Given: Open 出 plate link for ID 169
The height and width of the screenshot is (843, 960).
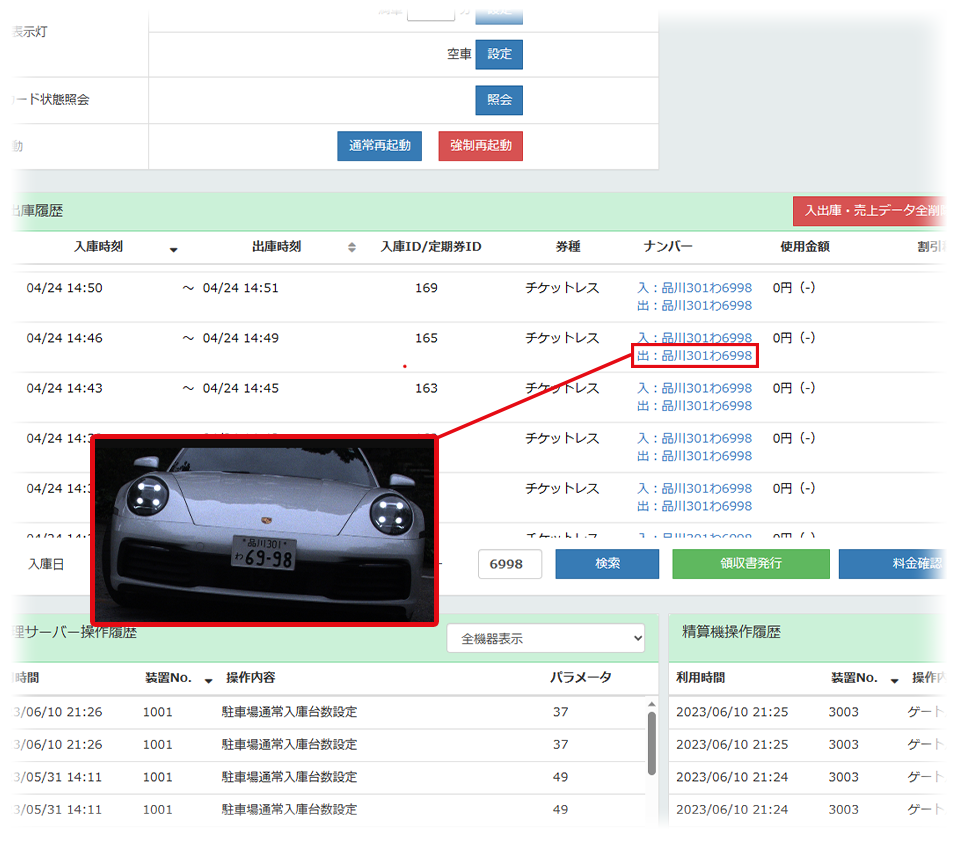Looking at the screenshot, I should pos(694,305).
